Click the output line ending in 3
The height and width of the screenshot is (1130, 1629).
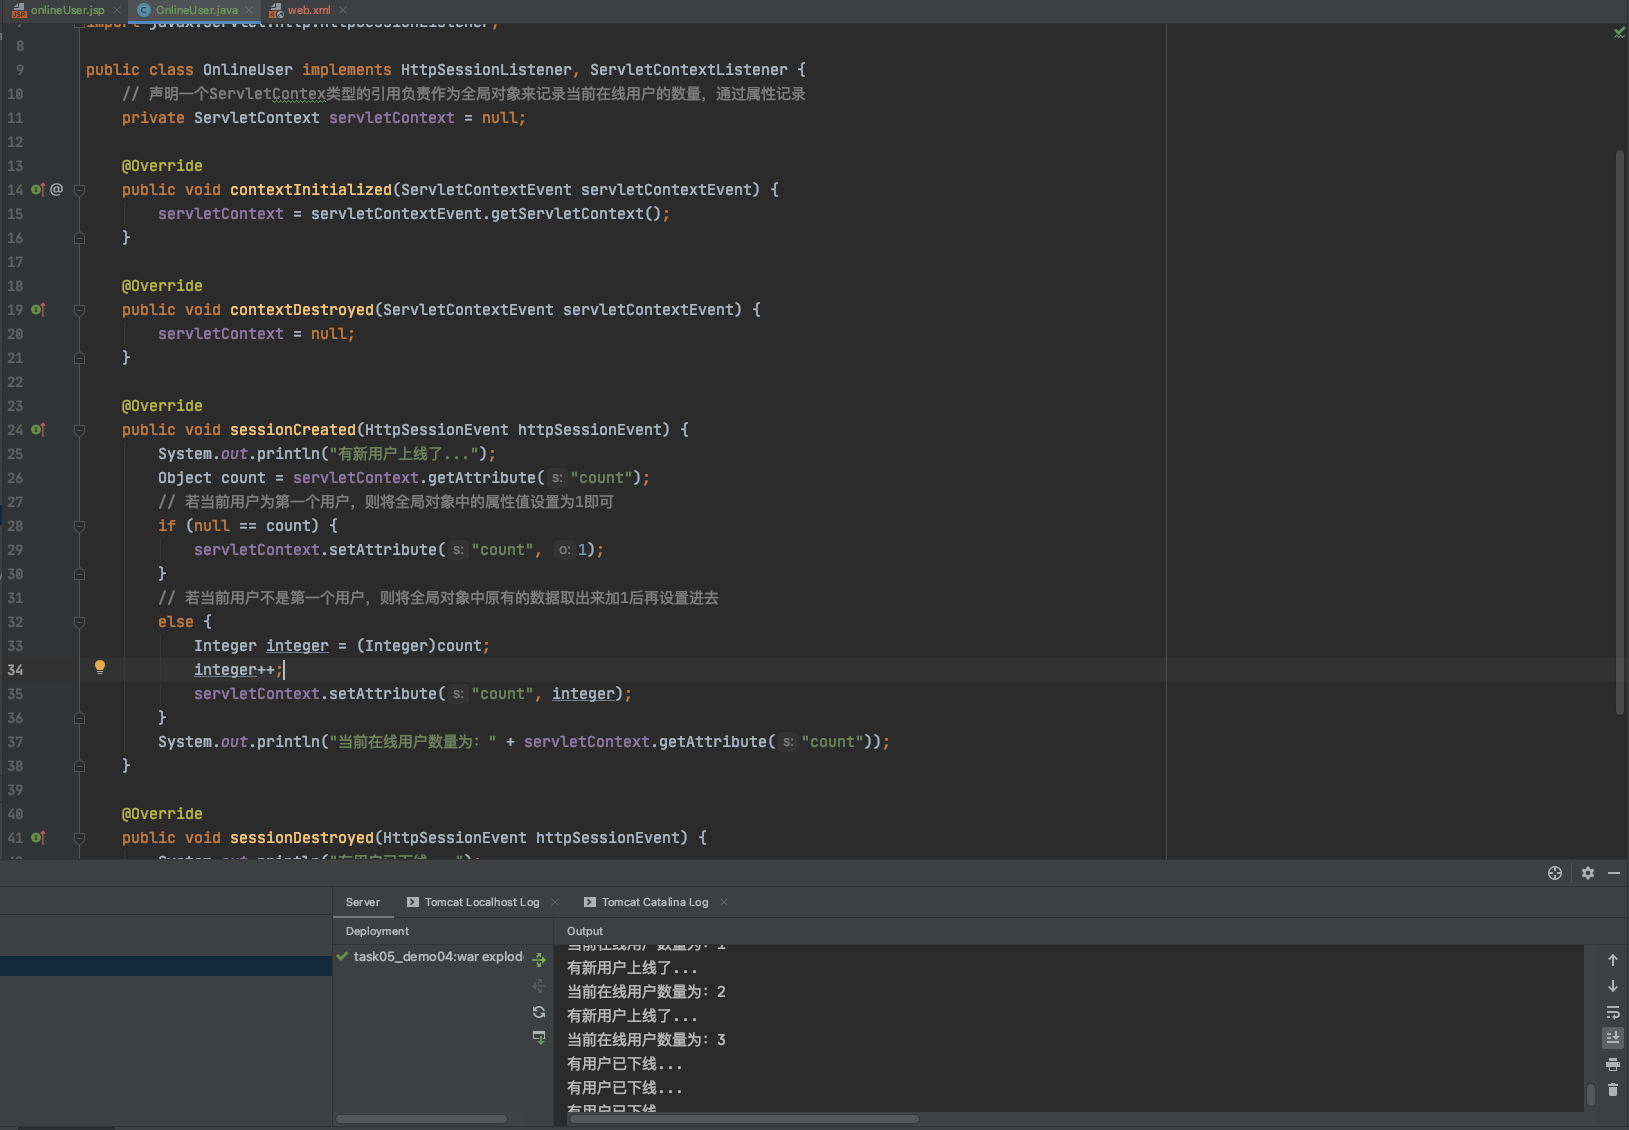(646, 1040)
